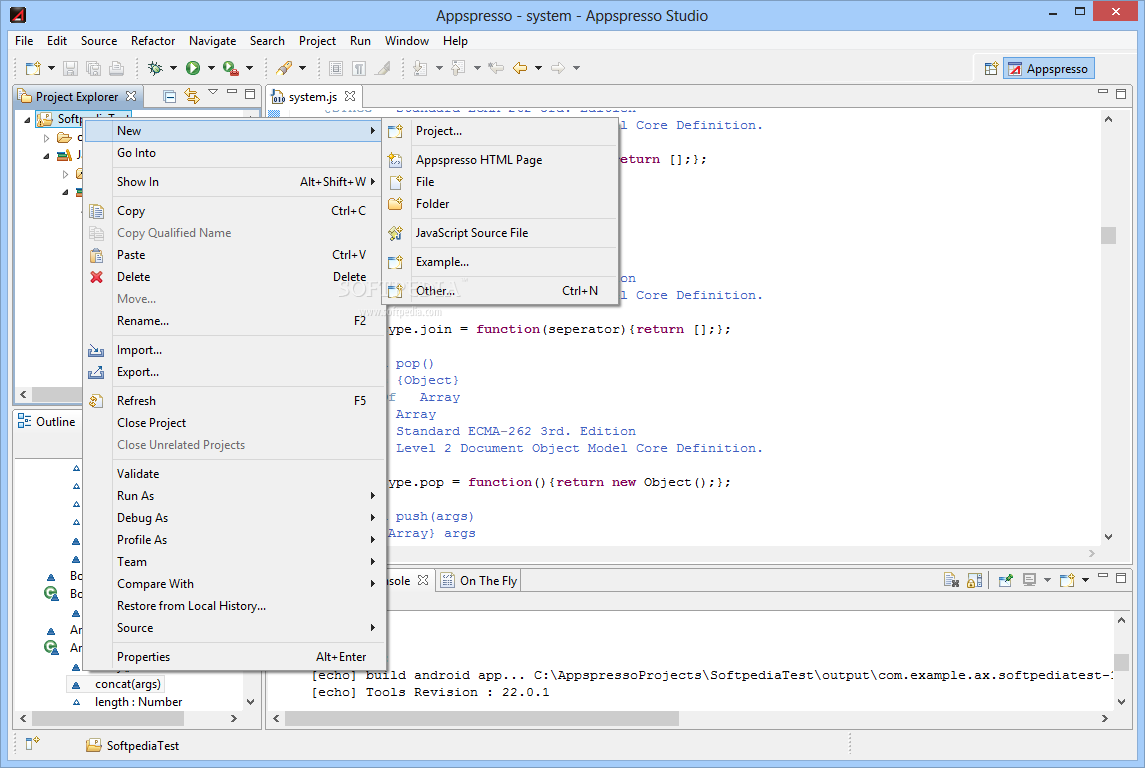Click Outline panel horizontal scrollbar thumb
This screenshot has width=1145, height=768.
coord(108,719)
